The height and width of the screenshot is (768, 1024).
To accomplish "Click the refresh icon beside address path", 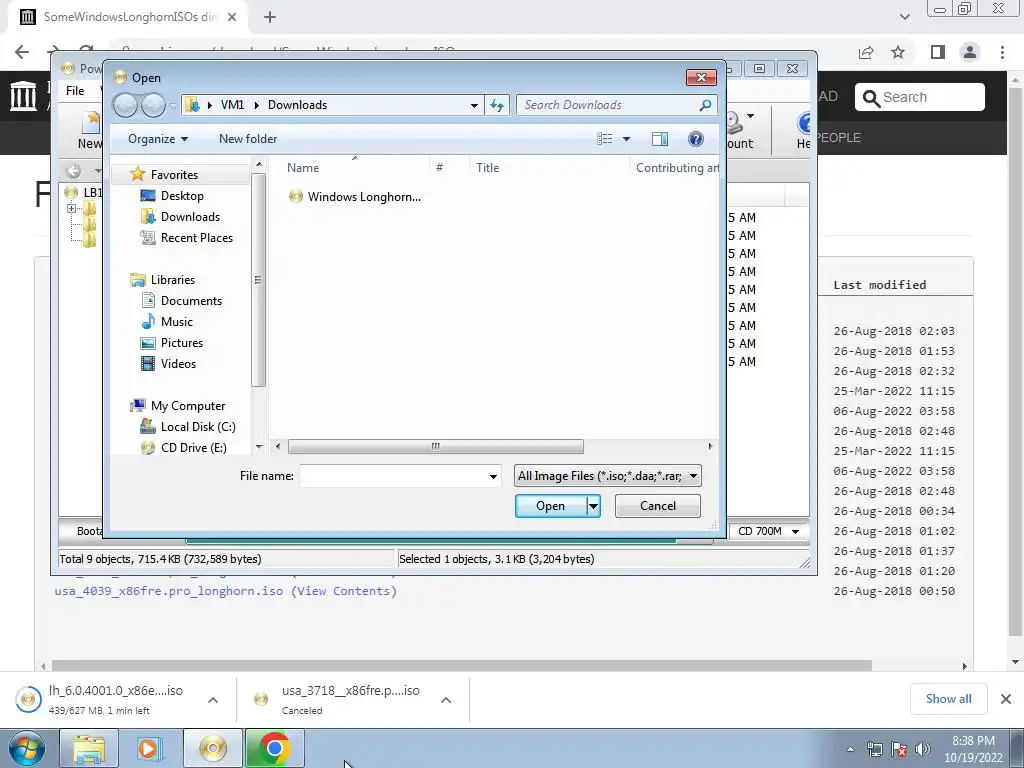I will (497, 105).
